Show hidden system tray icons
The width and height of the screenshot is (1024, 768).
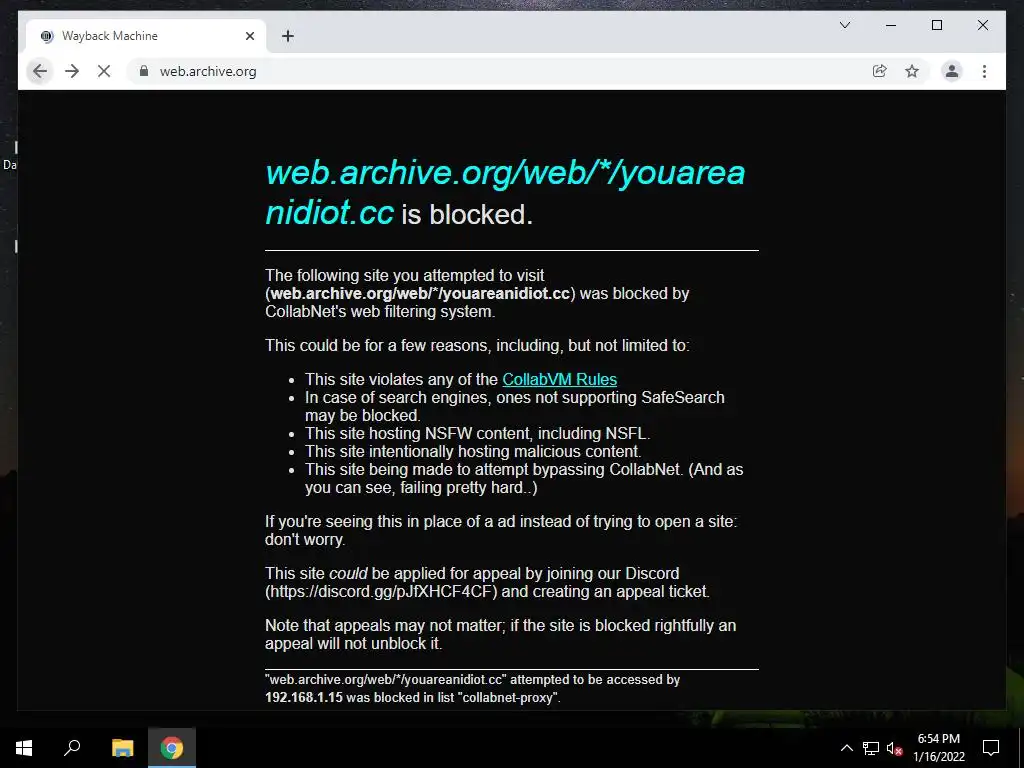846,748
